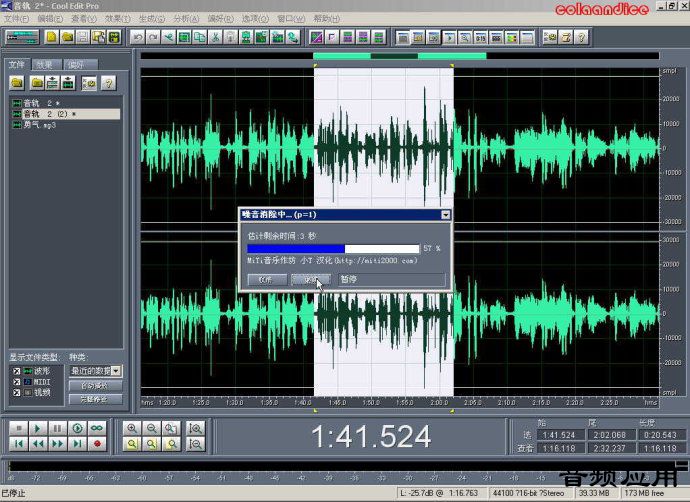Image resolution: width=690 pixels, height=502 pixels.
Task: Click the large time display 1:41.524
Action: [x=371, y=437]
